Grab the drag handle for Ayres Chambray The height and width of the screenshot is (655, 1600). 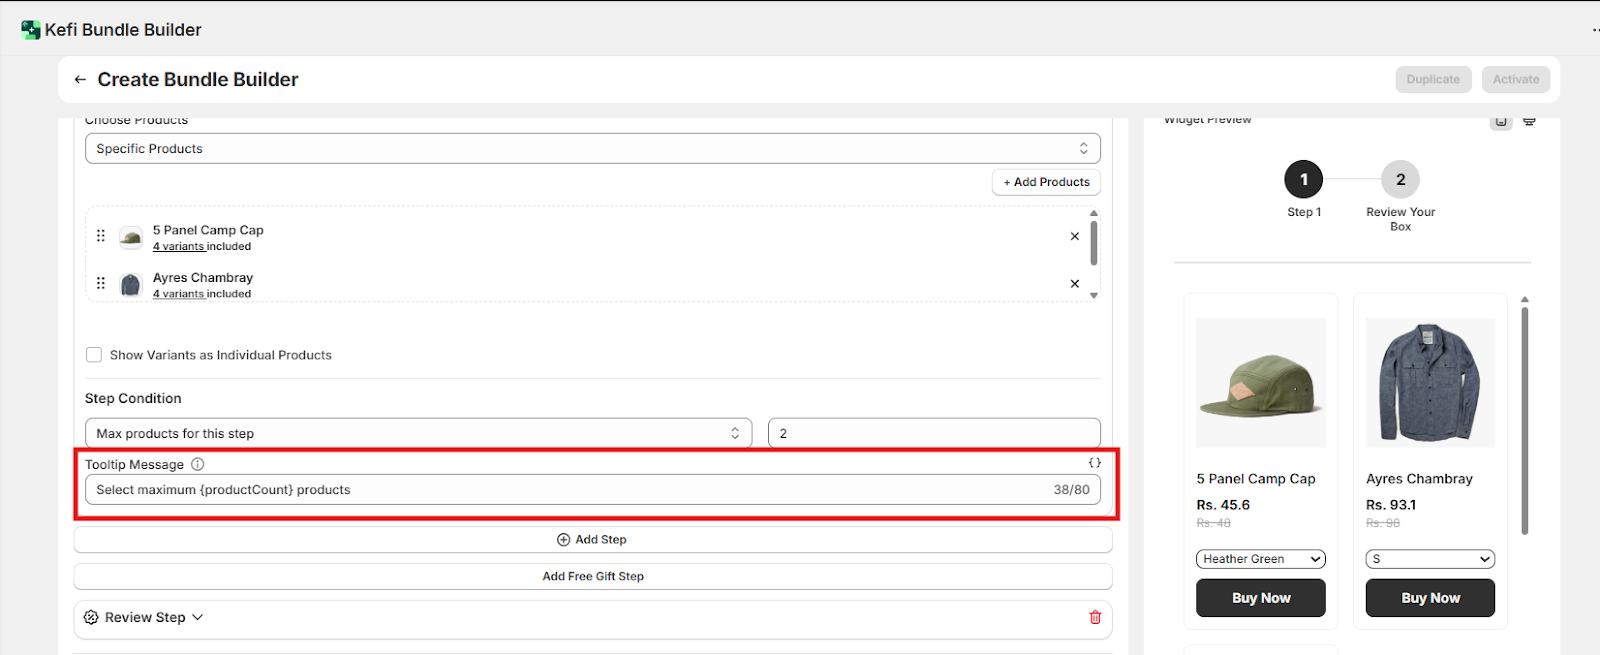pyautogui.click(x=101, y=284)
